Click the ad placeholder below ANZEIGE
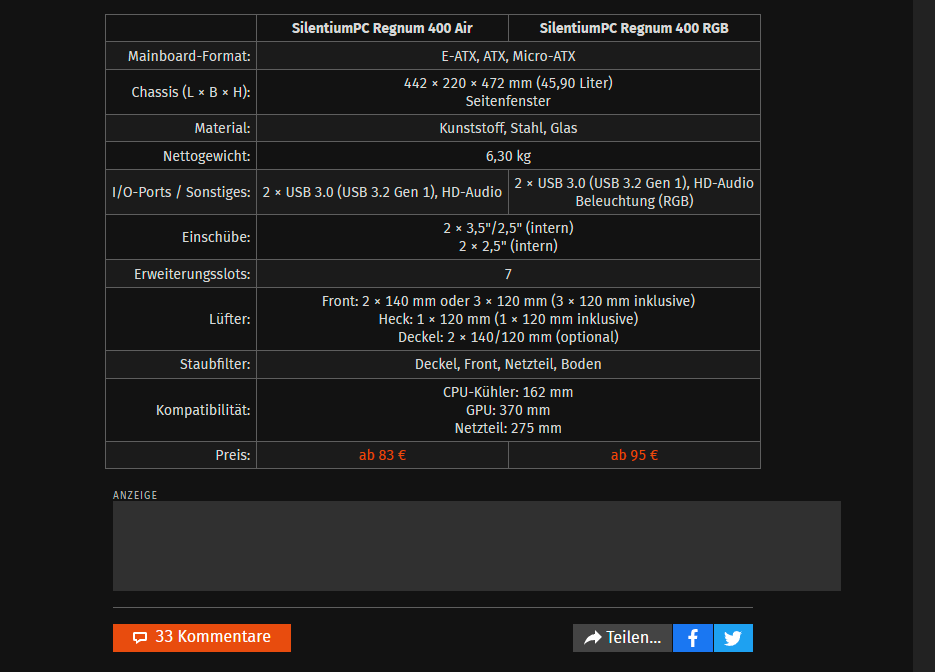Viewport: 935px width, 672px height. click(x=476, y=546)
